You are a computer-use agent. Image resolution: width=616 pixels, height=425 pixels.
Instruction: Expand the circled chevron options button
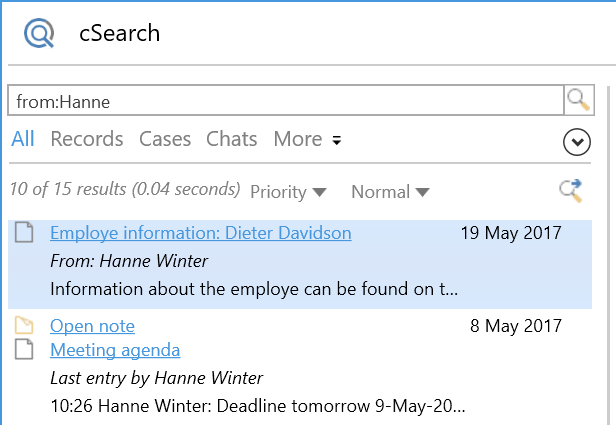click(x=577, y=143)
